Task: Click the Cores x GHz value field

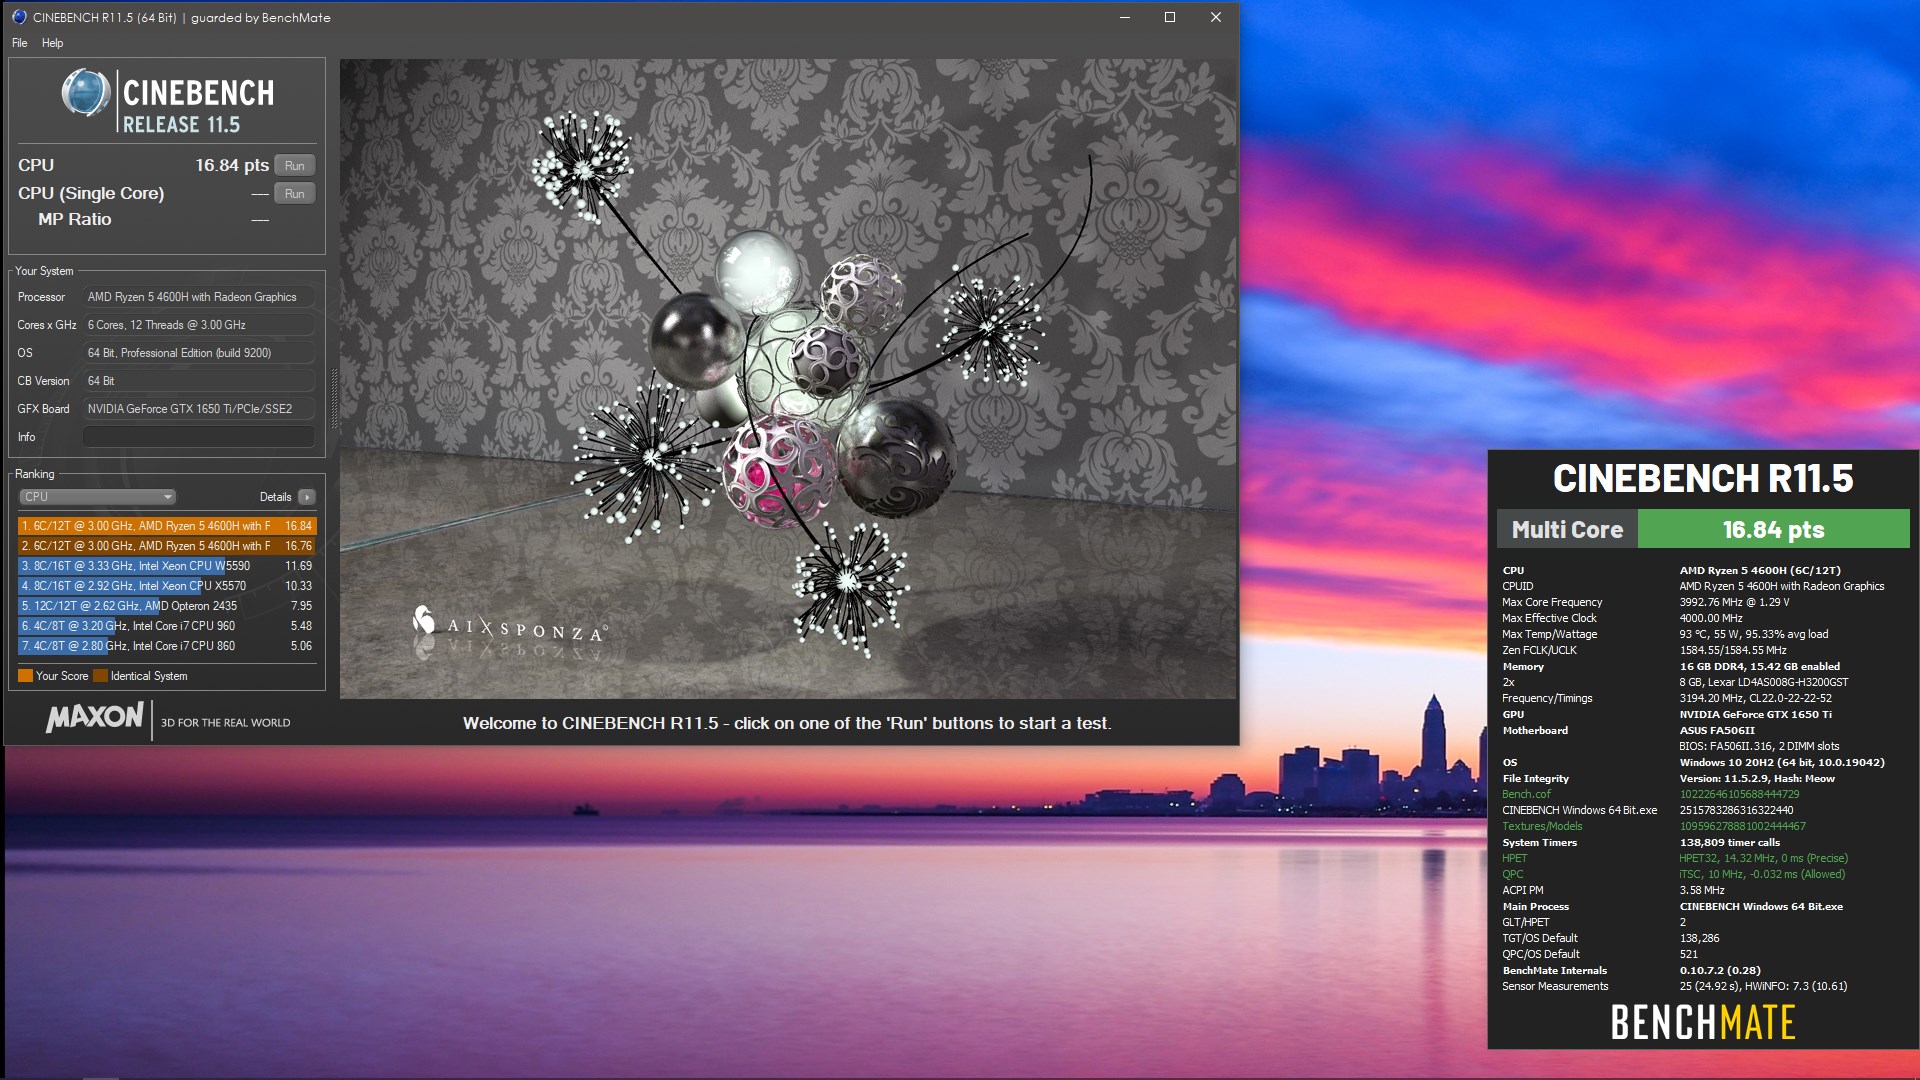Action: pos(198,325)
